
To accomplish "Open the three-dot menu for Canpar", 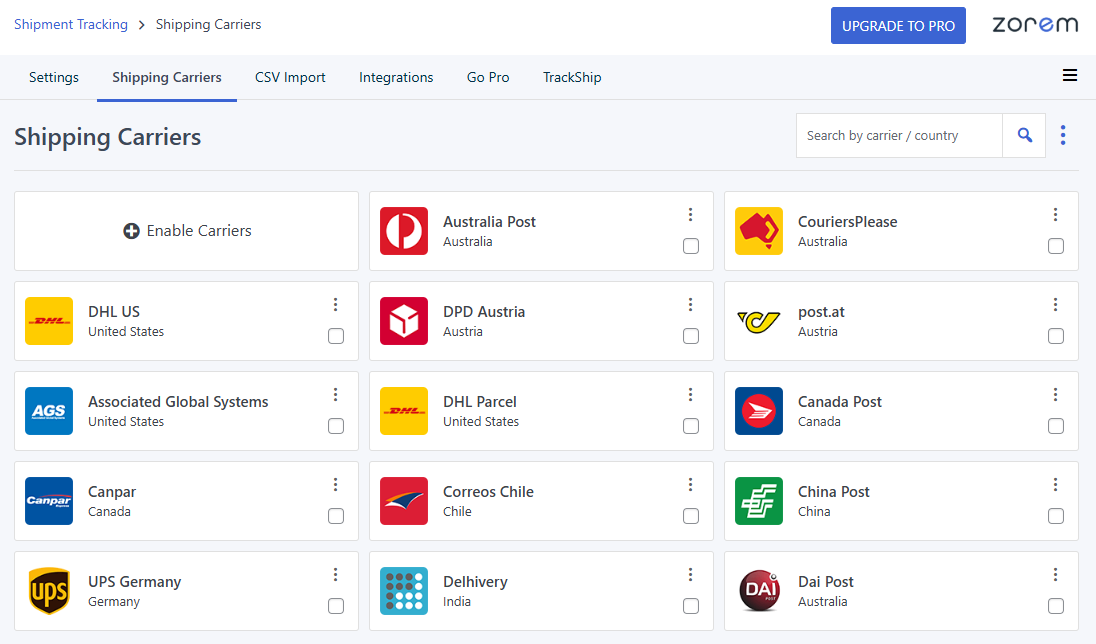I will tap(336, 484).
